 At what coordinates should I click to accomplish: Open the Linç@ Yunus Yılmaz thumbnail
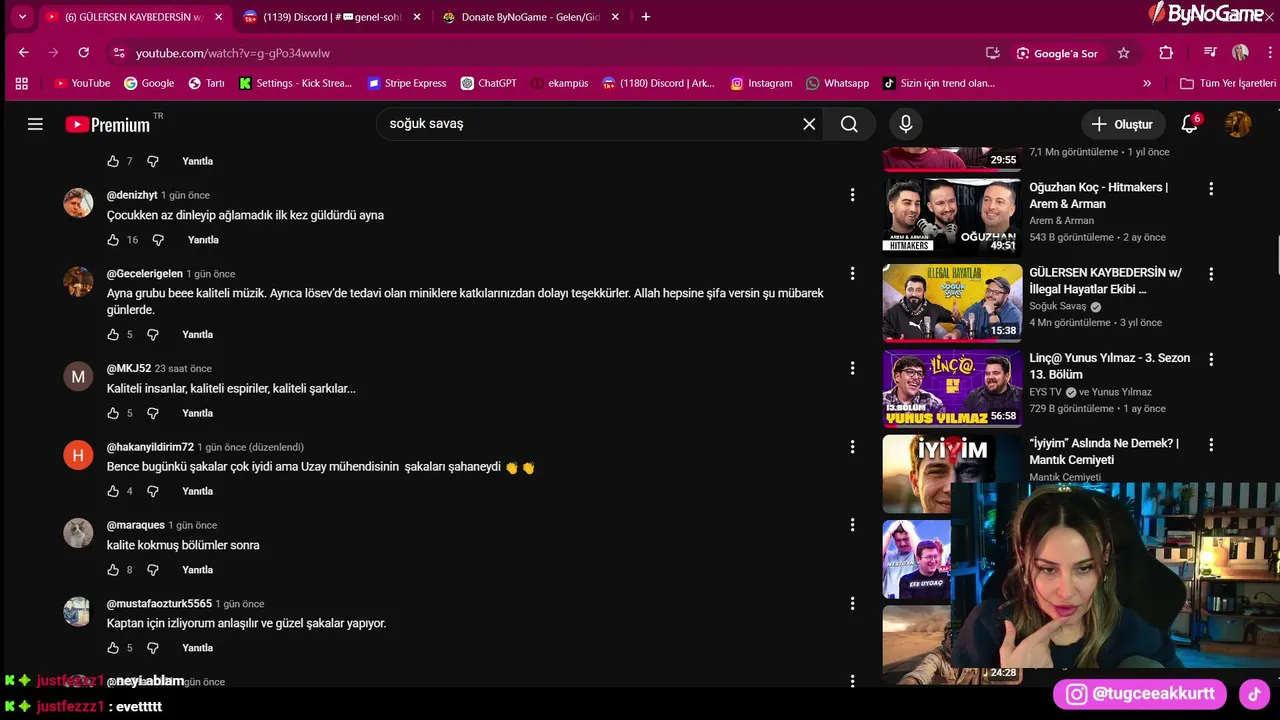[952, 386]
